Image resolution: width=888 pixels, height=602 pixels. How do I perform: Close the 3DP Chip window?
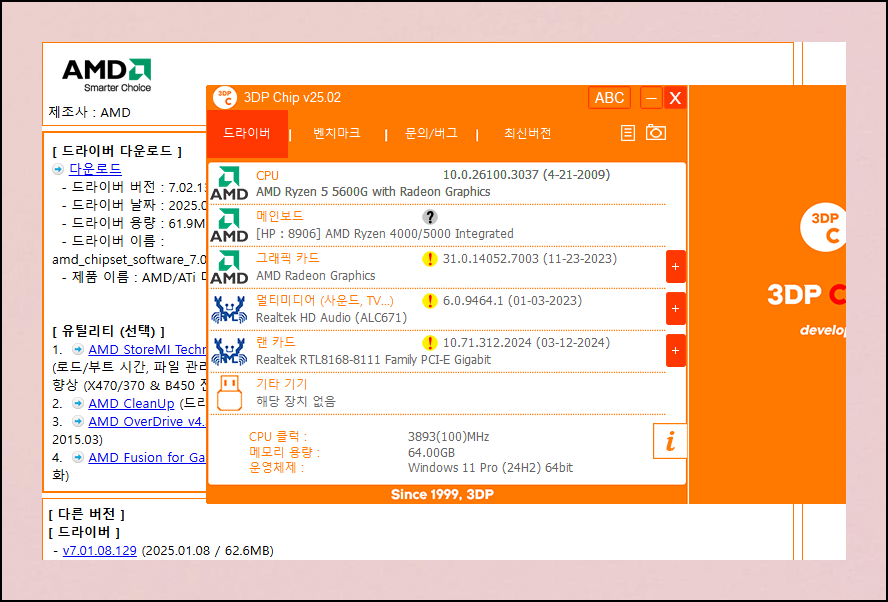point(675,98)
